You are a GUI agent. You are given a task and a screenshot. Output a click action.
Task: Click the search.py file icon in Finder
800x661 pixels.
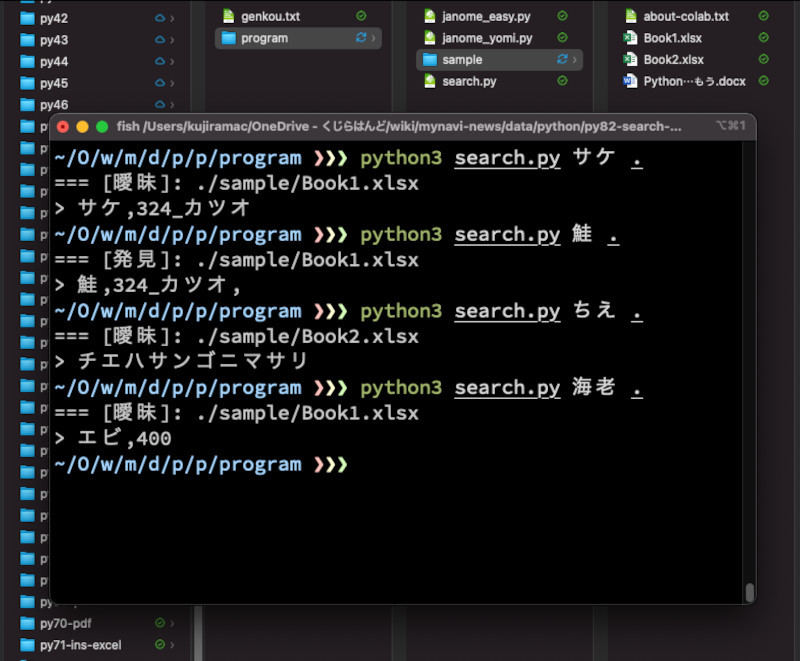[430, 81]
